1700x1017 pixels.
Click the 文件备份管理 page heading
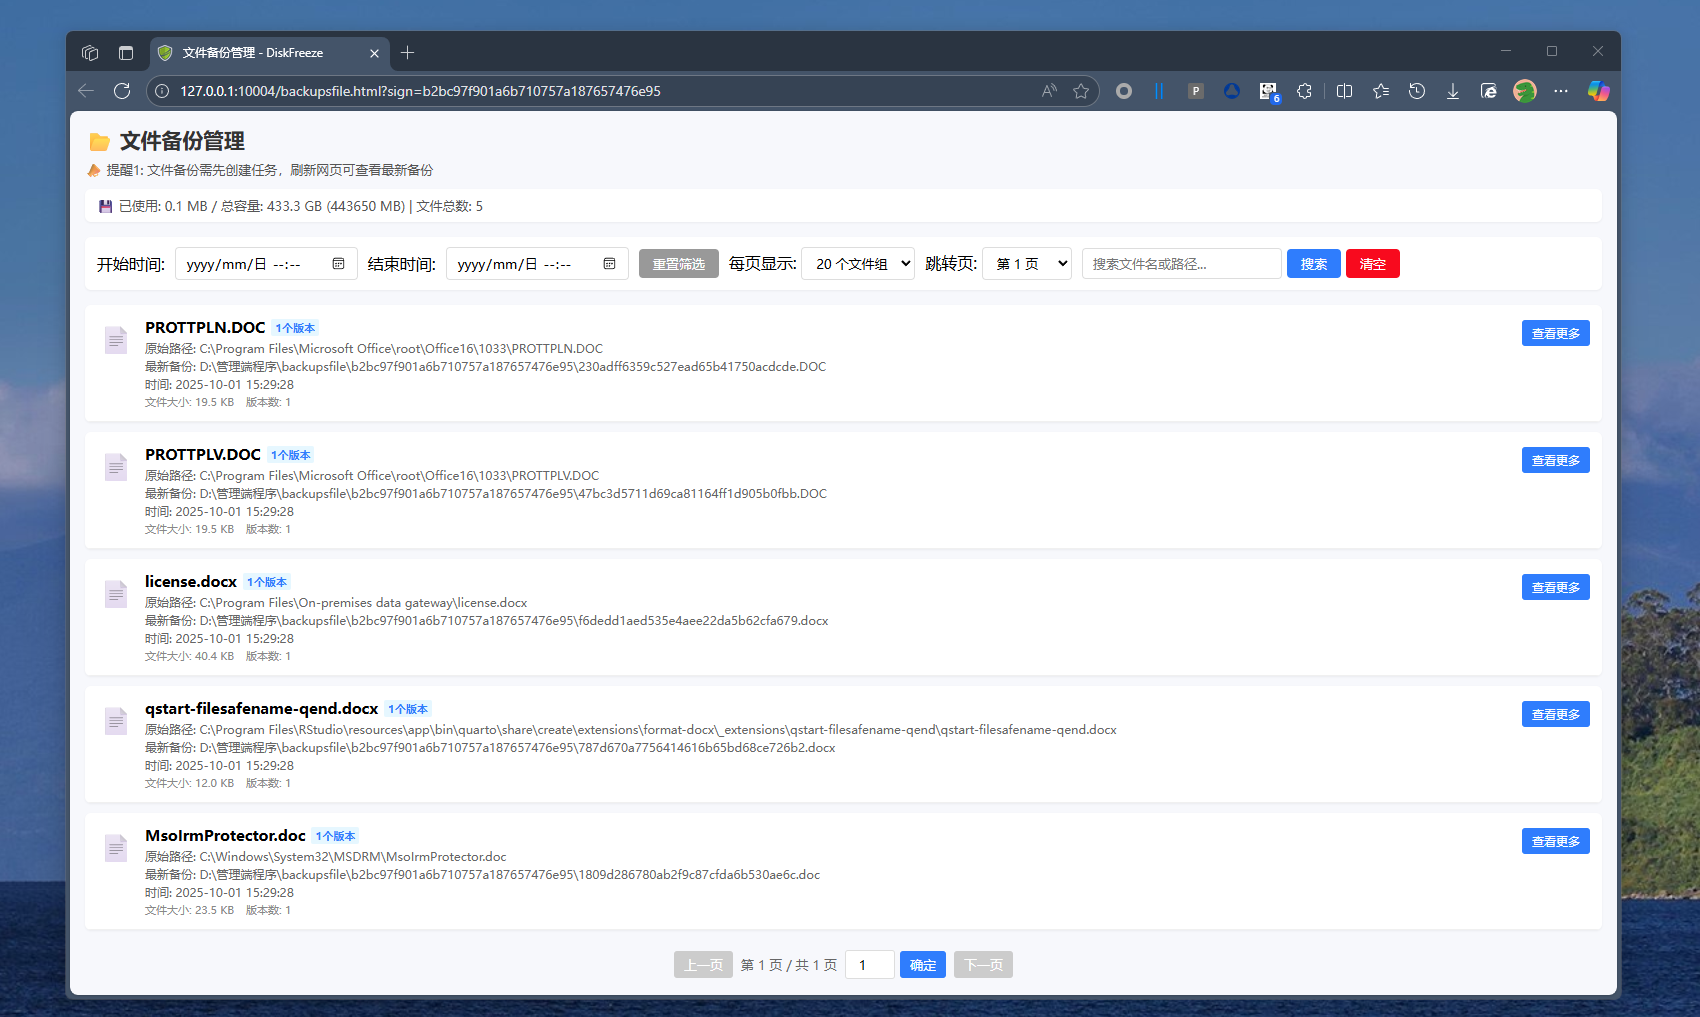[182, 141]
